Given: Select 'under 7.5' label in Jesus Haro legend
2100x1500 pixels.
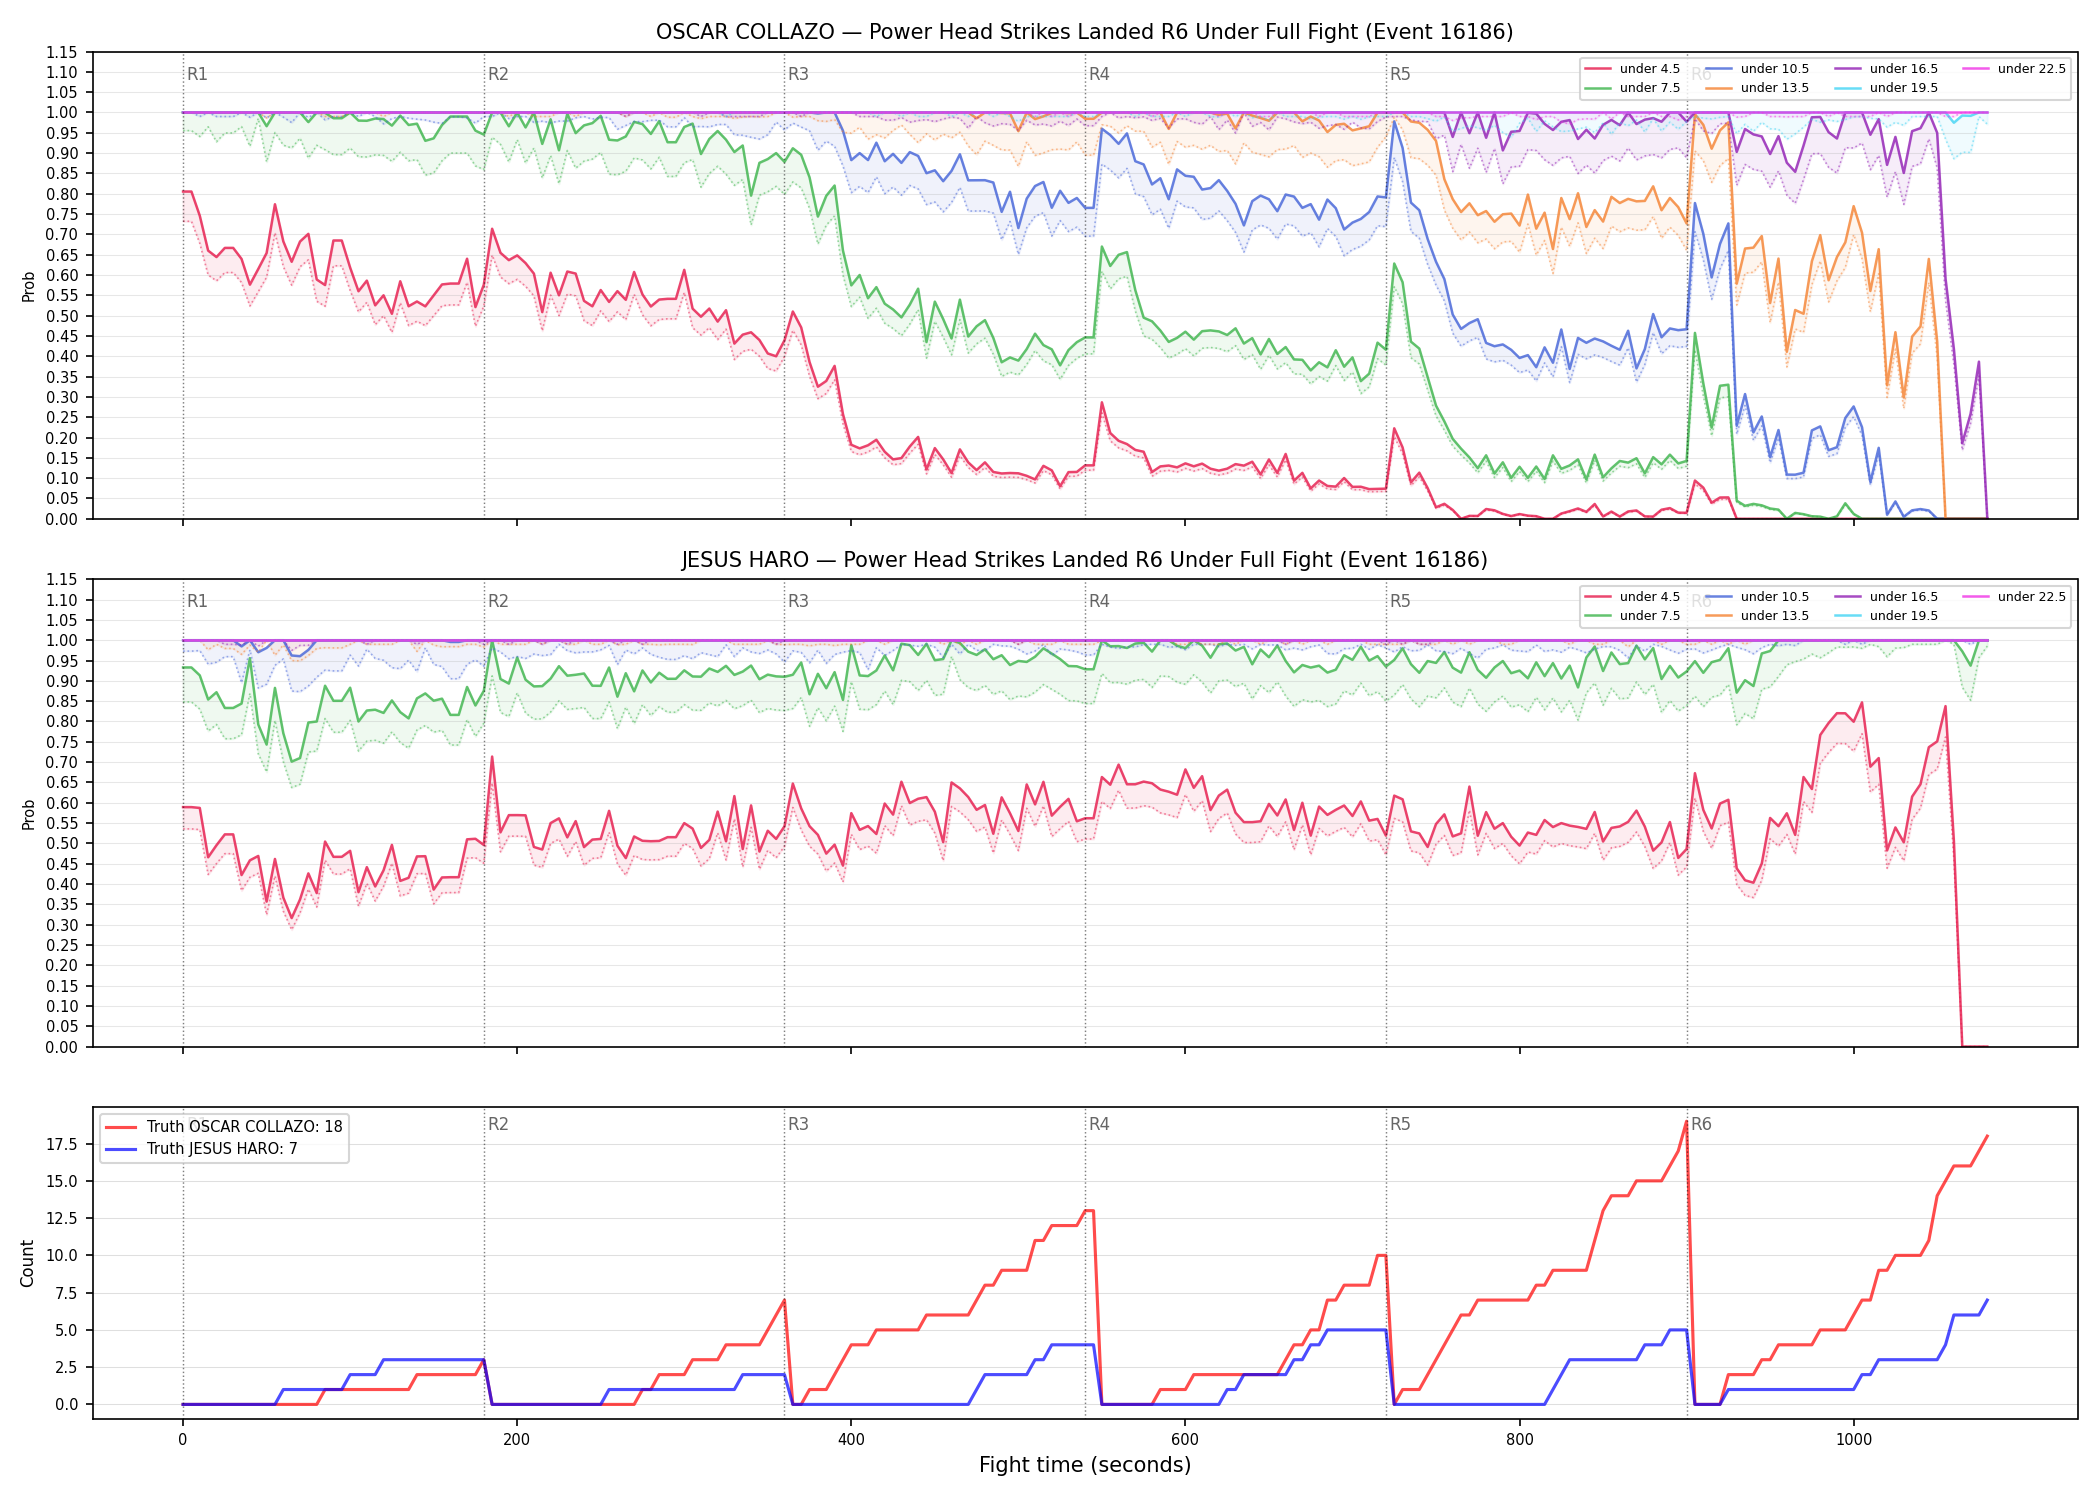Looking at the screenshot, I should (1650, 616).
